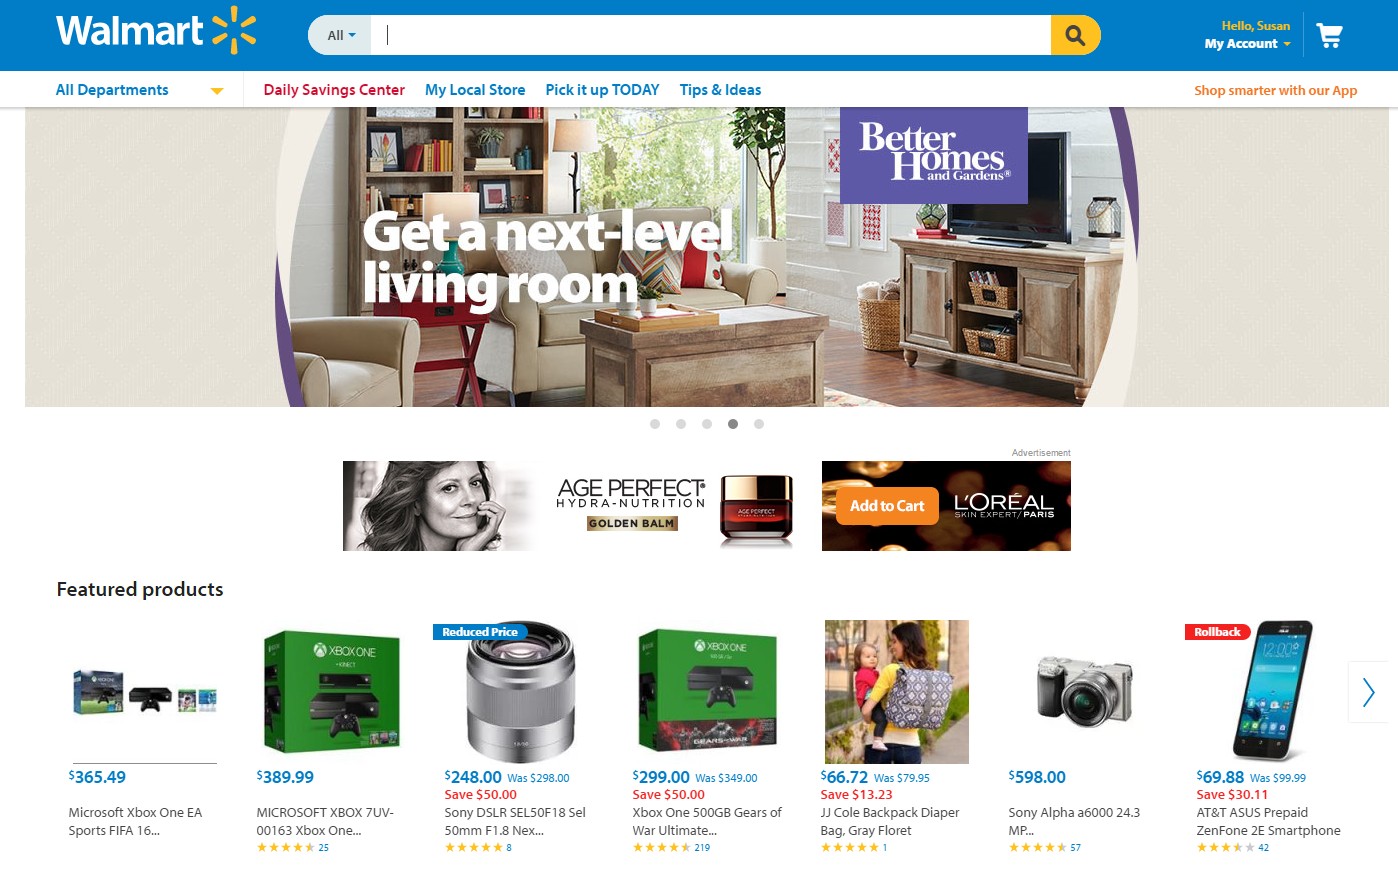Show next featured products with right arrow

tap(1369, 692)
